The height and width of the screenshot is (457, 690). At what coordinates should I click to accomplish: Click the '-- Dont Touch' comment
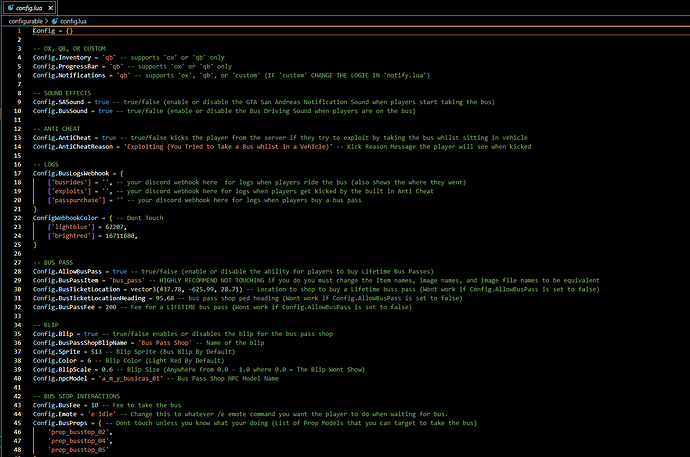tap(139, 218)
